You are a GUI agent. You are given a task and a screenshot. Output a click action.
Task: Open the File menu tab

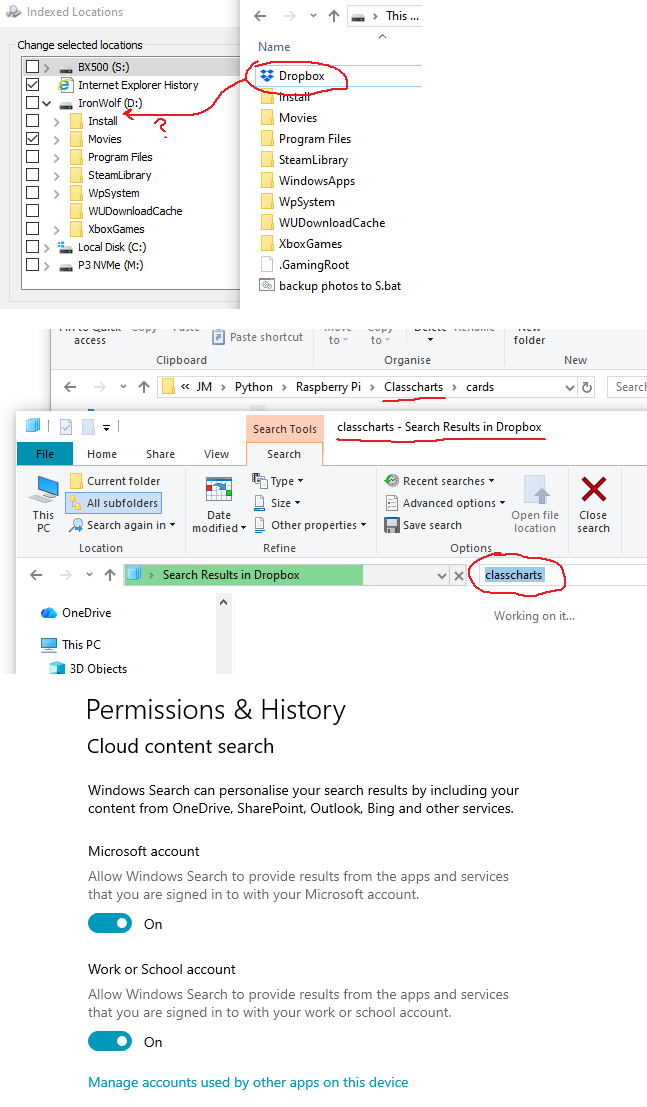(x=44, y=454)
